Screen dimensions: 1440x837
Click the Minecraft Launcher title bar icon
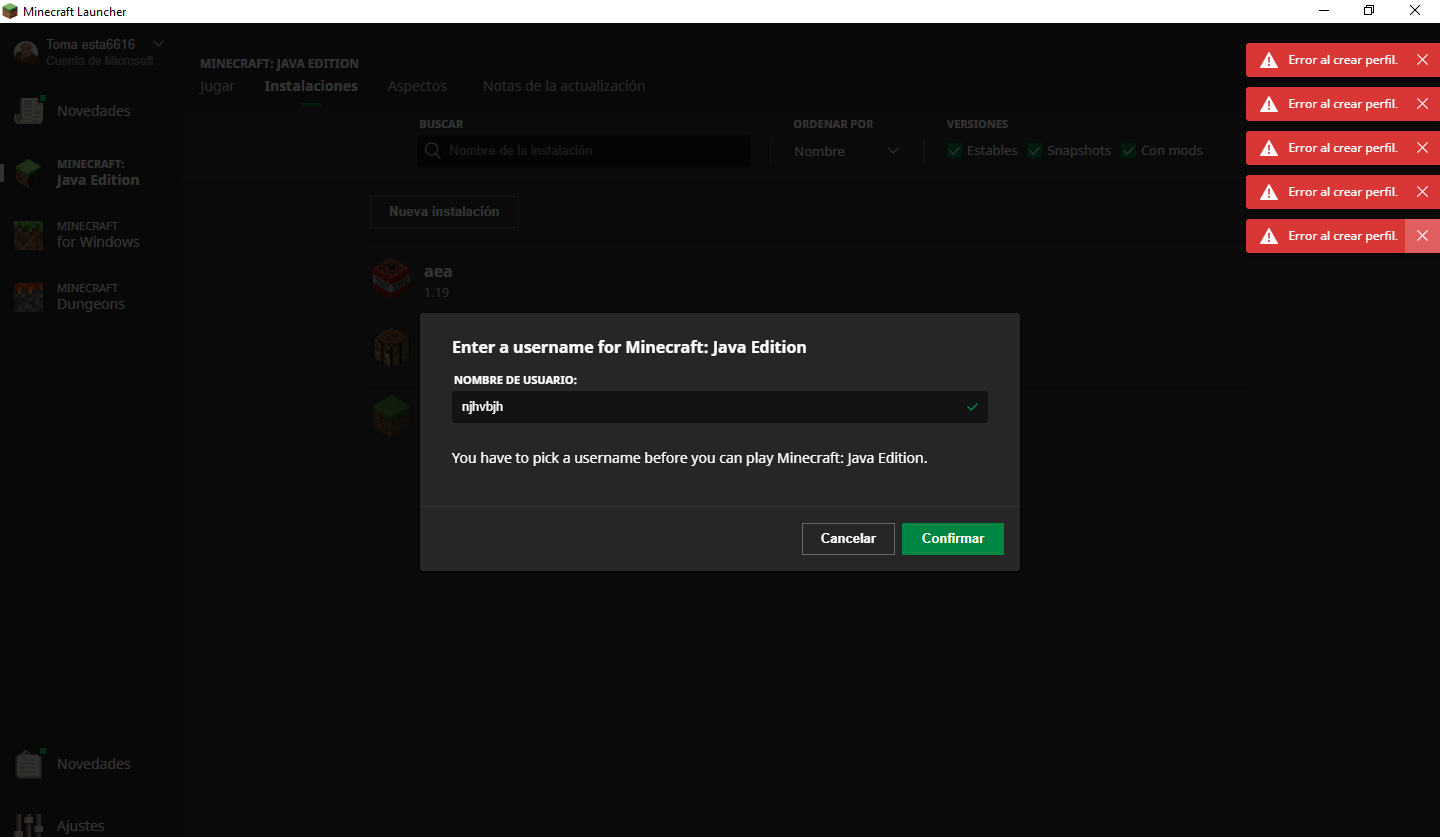[10, 11]
